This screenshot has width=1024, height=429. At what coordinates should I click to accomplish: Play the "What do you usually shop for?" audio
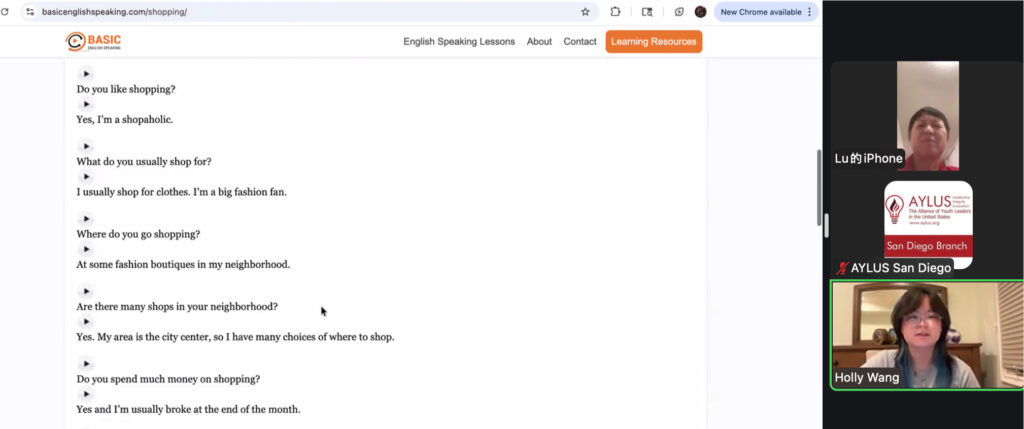(86, 146)
